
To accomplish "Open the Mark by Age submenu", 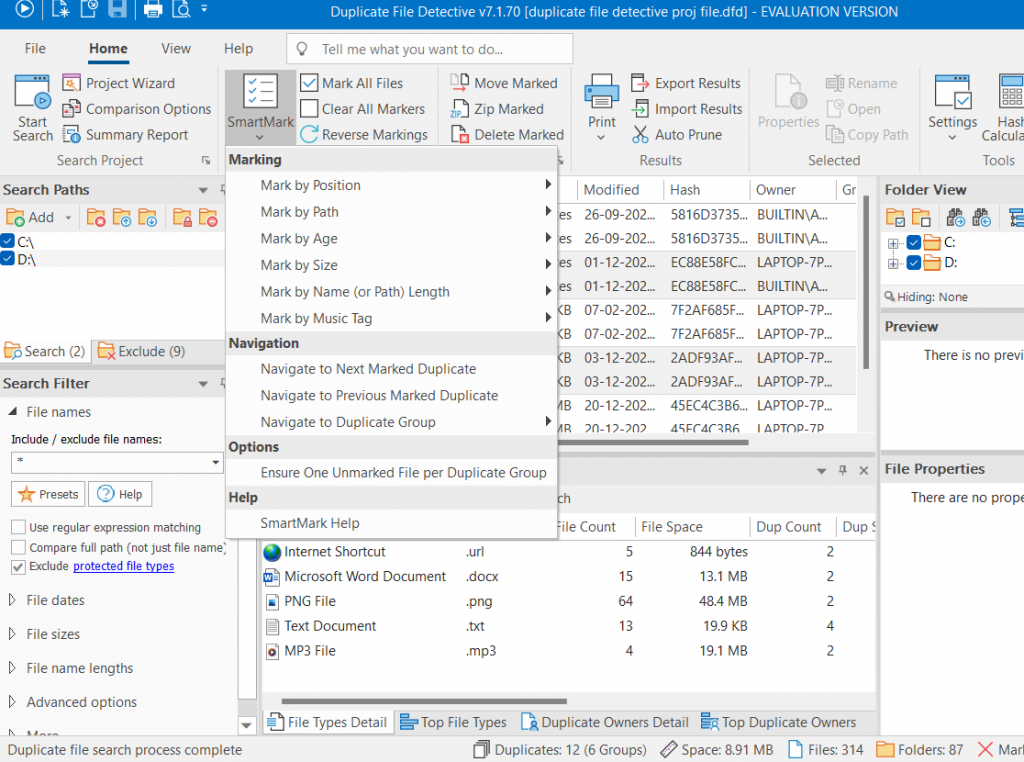I will click(x=391, y=239).
